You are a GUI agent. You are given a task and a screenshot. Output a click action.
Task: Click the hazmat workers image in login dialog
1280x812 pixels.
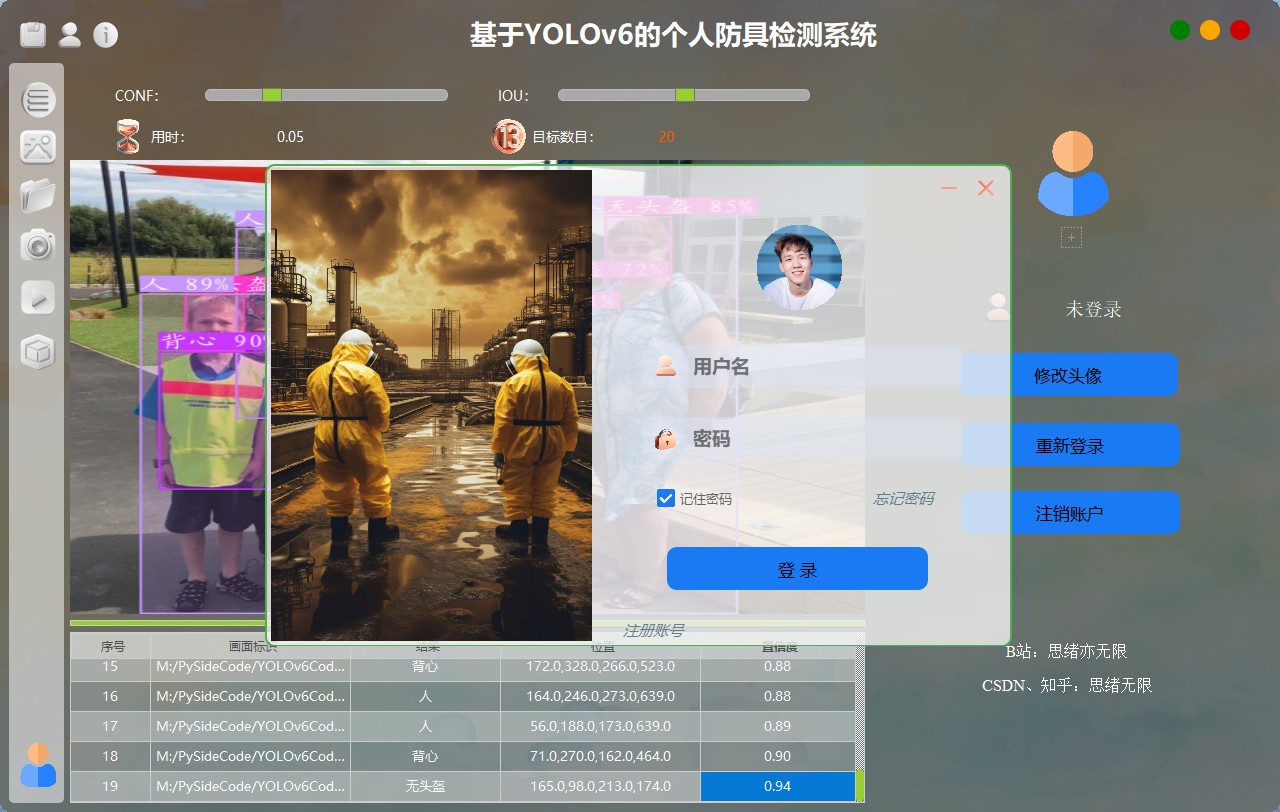click(x=432, y=405)
